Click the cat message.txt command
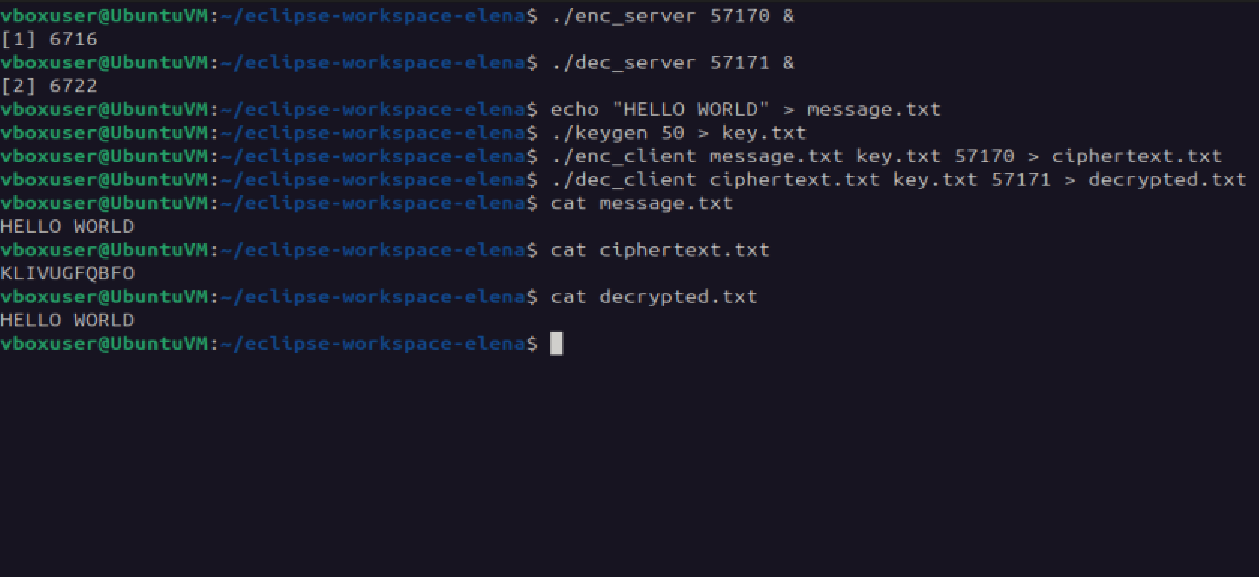 coord(641,203)
